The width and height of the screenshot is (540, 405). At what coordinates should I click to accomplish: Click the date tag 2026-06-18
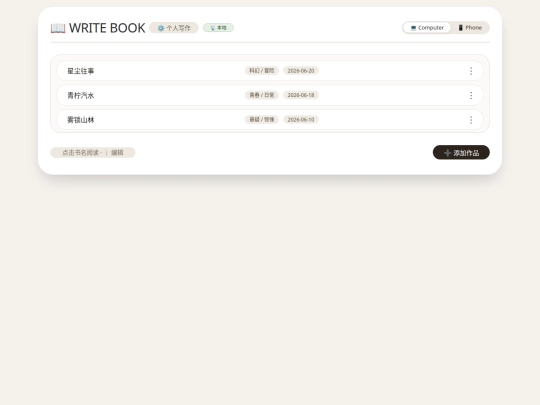click(x=301, y=95)
